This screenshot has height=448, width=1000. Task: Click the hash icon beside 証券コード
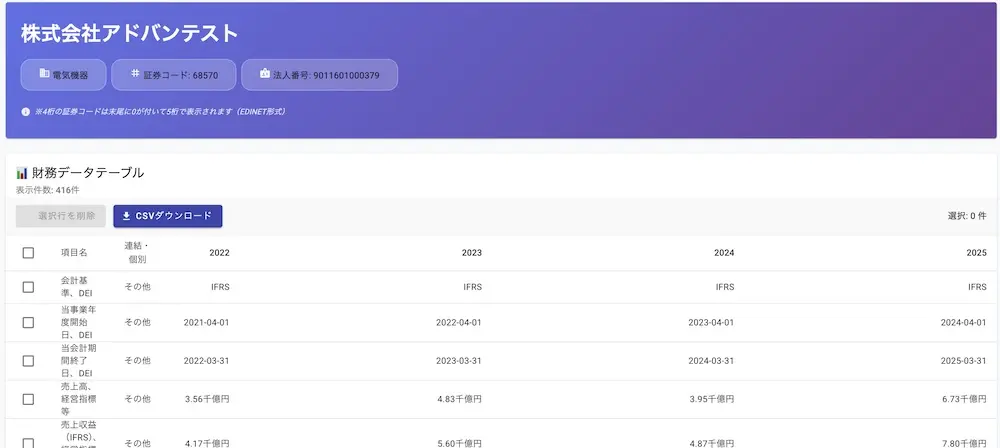pos(135,73)
